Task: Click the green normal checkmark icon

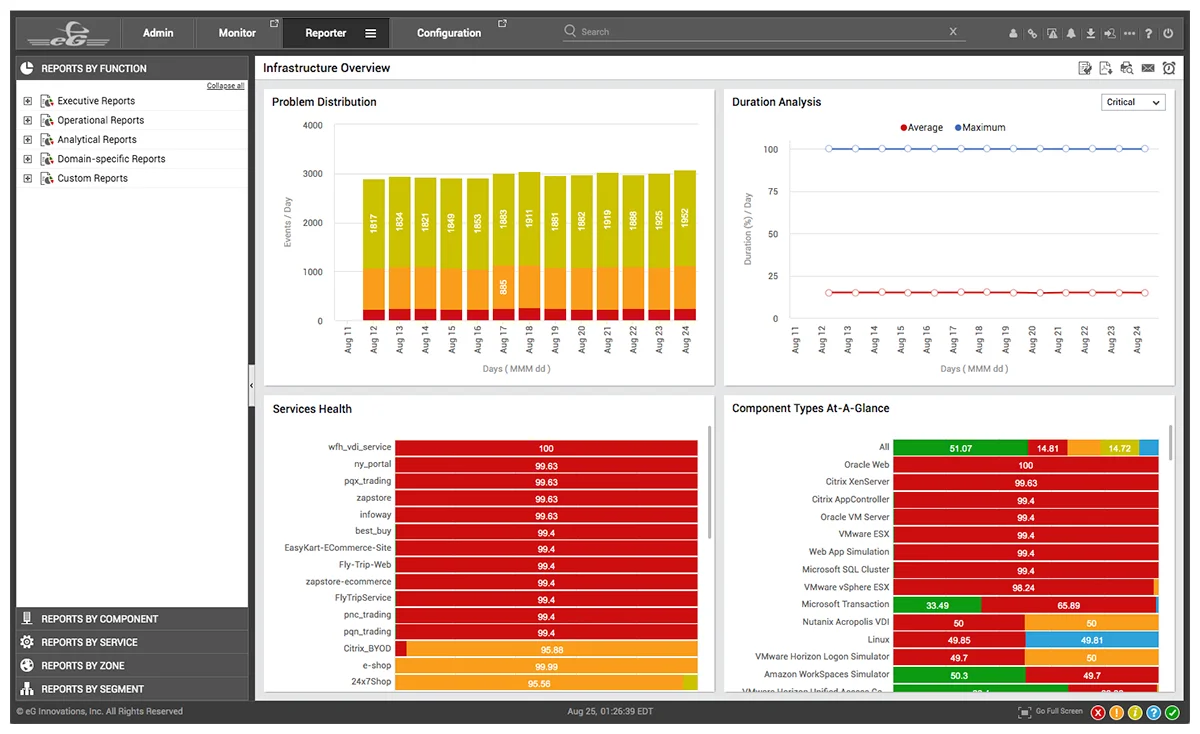Action: tap(1172, 712)
